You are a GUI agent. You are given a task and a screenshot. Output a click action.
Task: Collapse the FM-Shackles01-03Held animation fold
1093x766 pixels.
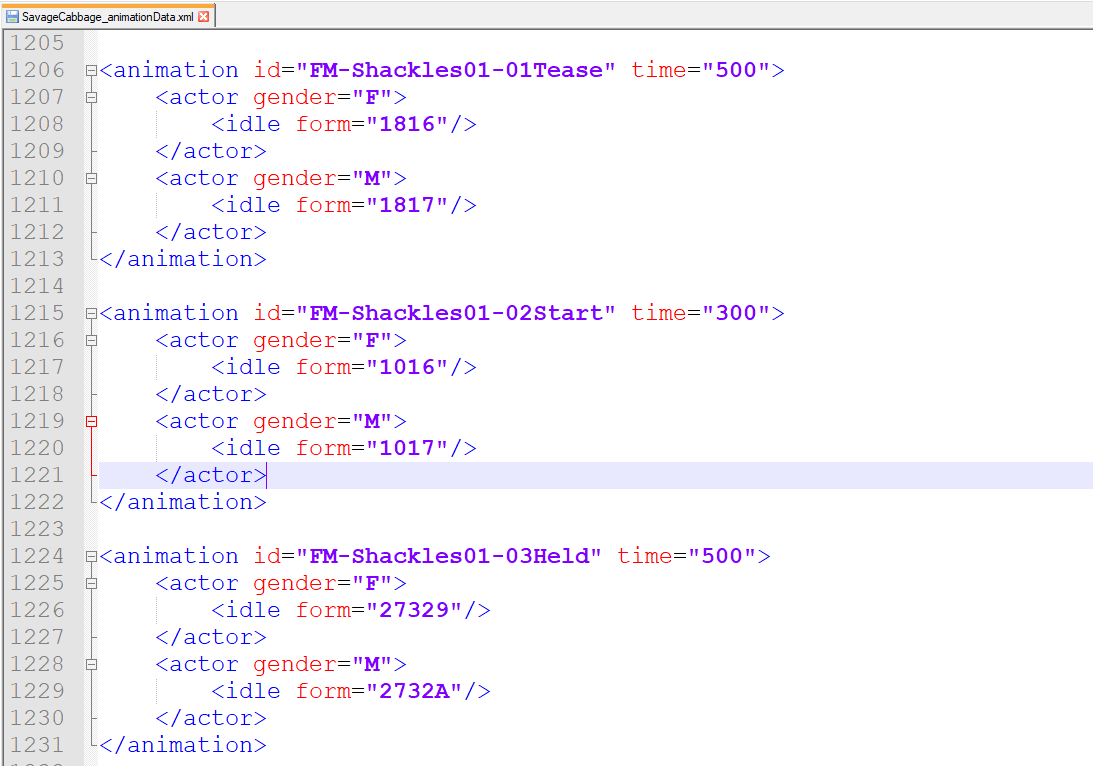click(x=91, y=557)
